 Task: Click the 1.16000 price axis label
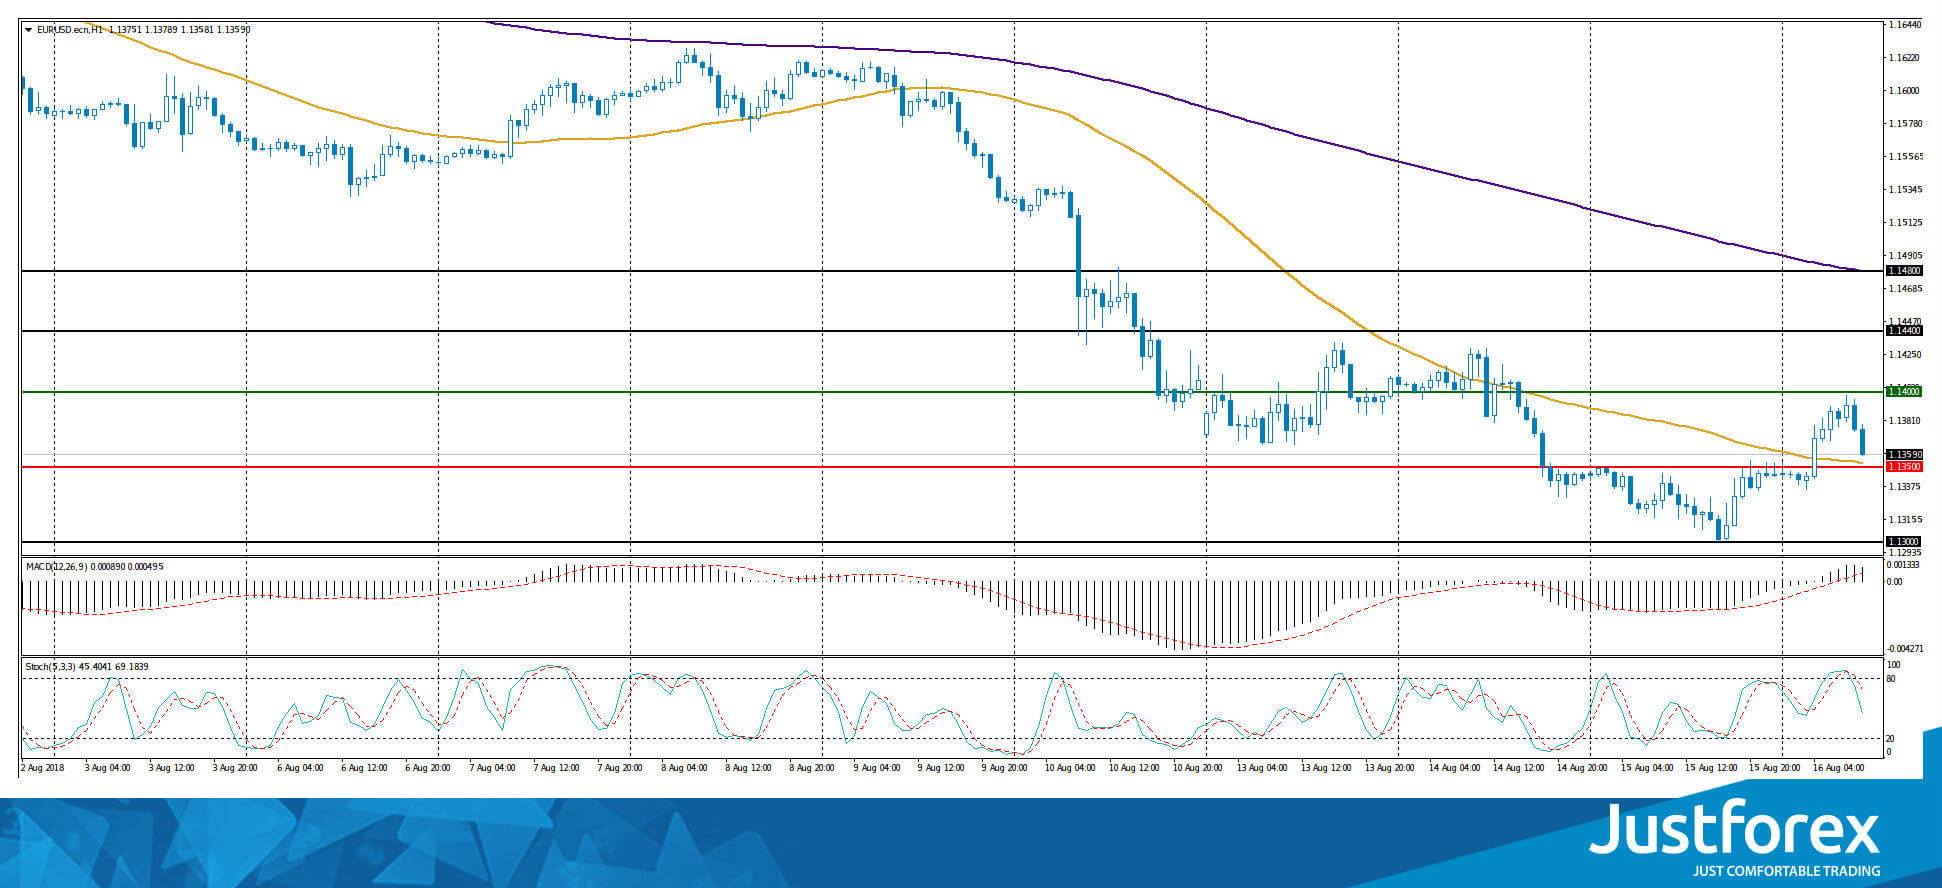click(1903, 91)
